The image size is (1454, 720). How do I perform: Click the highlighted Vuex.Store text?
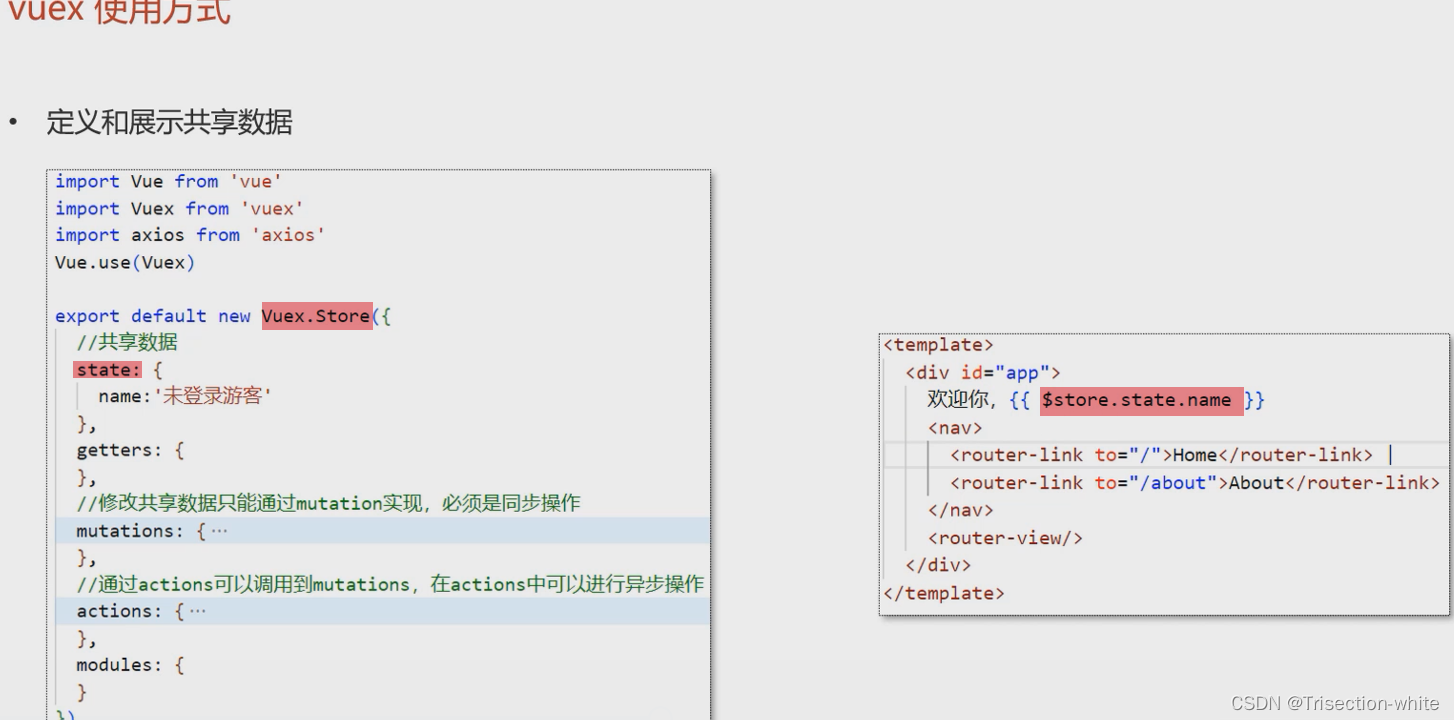pyautogui.click(x=316, y=316)
